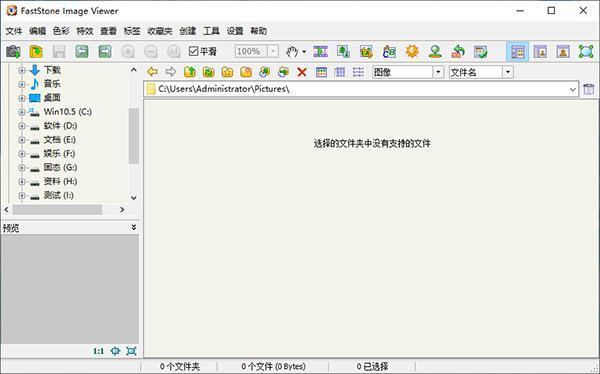Viewport: 600px width, 374px height.
Task: Open the 特效 menu
Action: point(85,31)
